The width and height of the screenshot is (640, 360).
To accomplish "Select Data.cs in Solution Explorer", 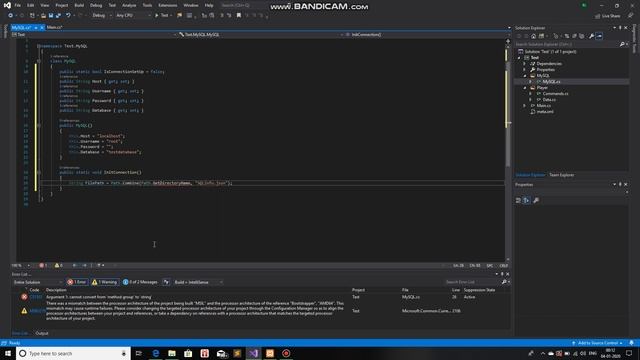I will (549, 100).
